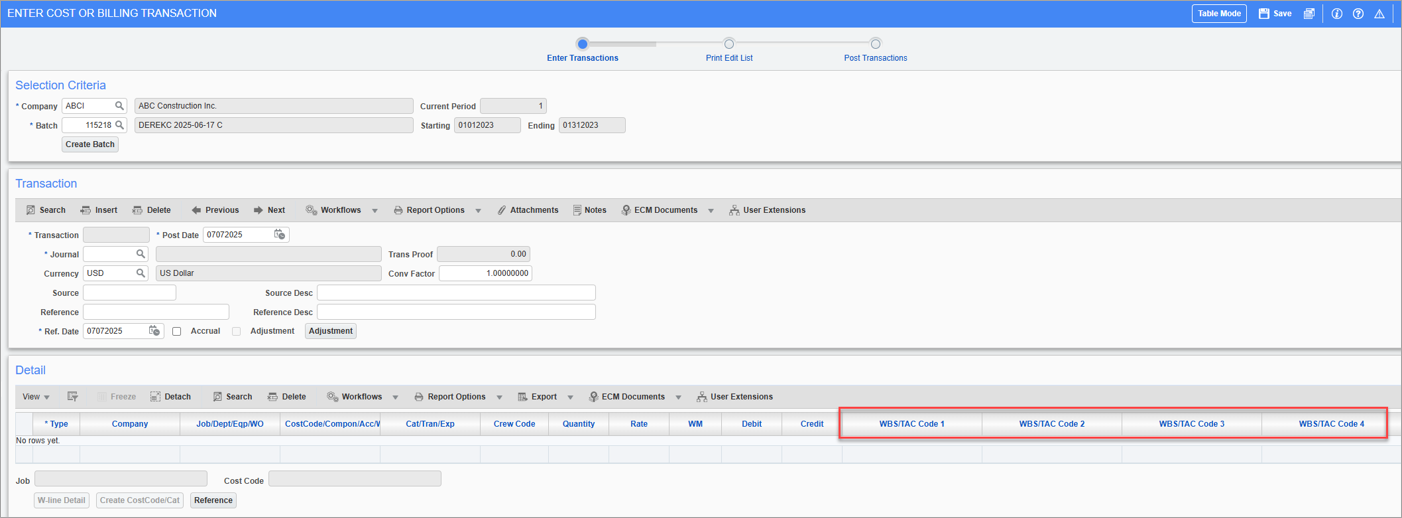Click the Adjustment button
The width and height of the screenshot is (1402, 518).
330,331
